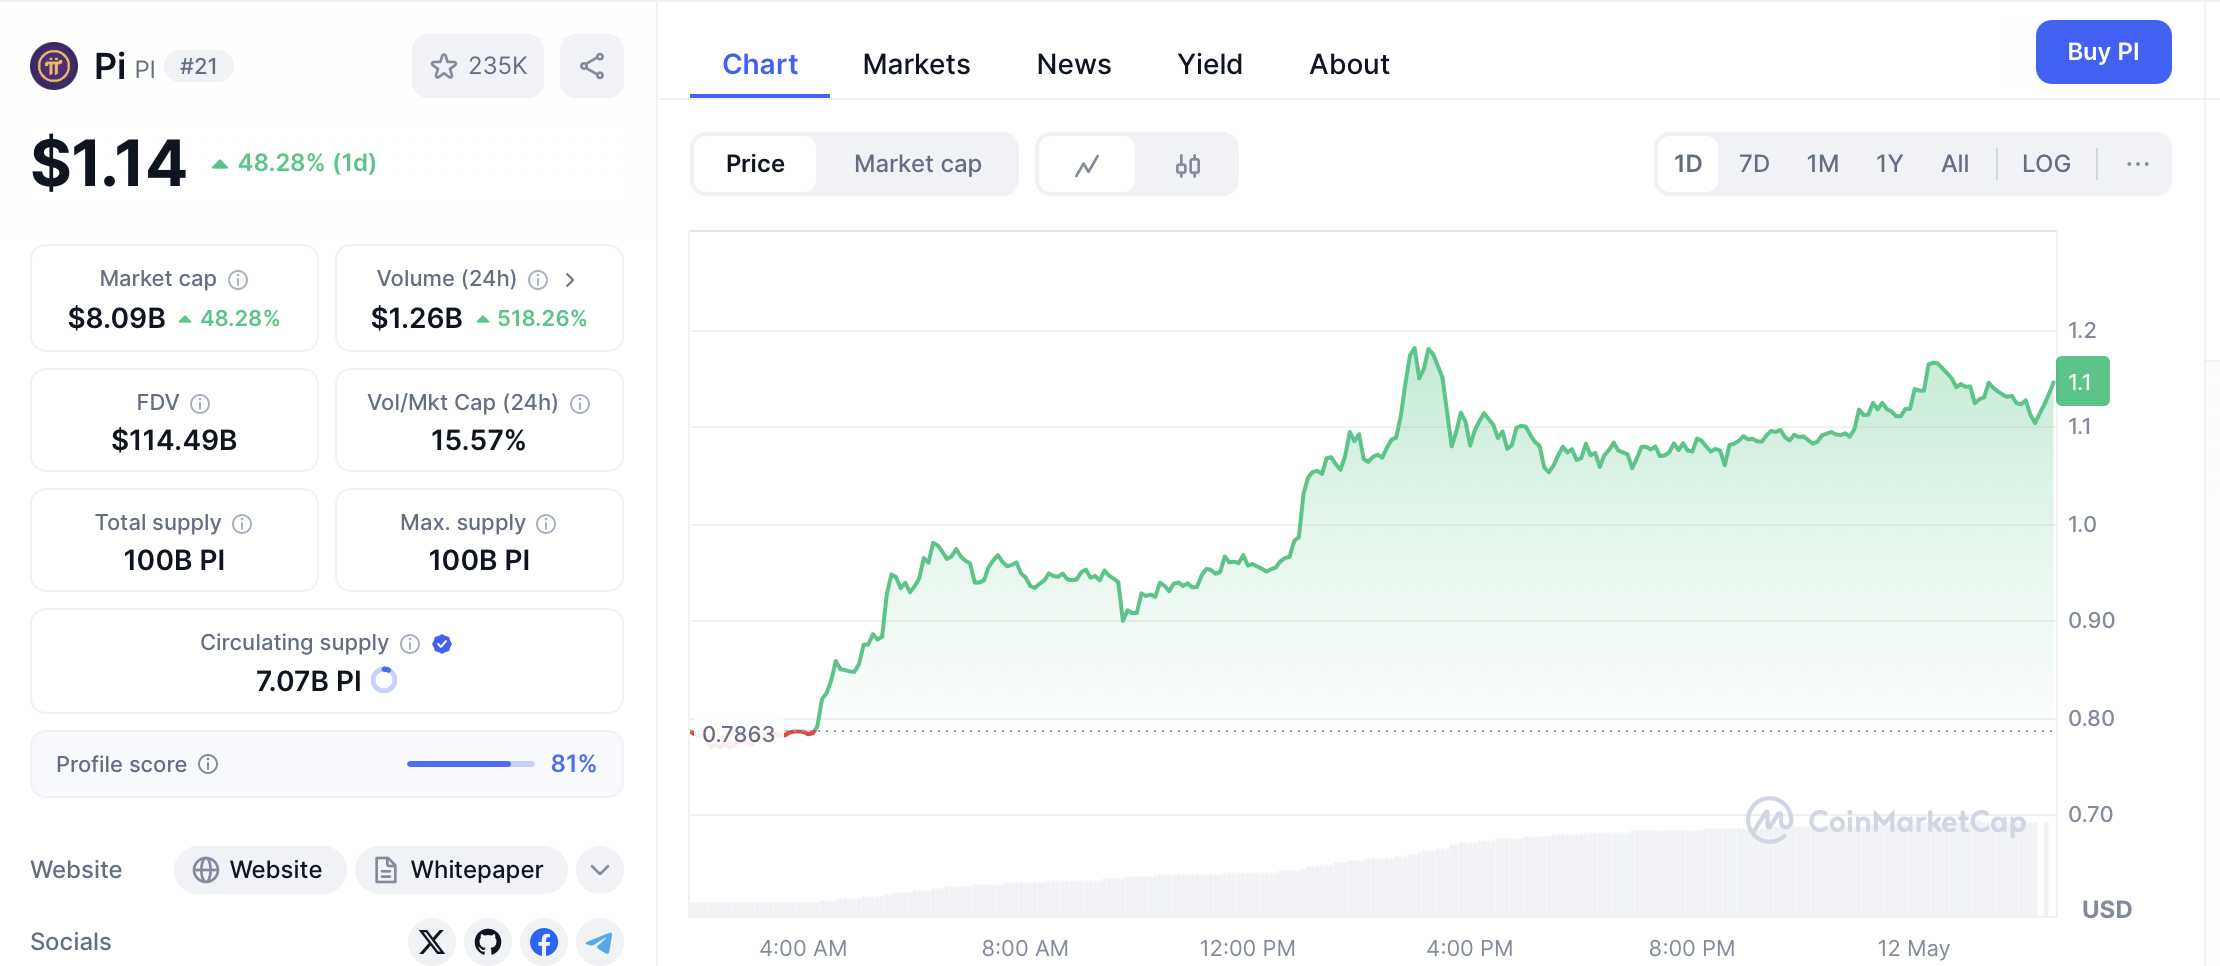Click the Profile score info icon
Screen dimensions: 2220x966
point(208,764)
